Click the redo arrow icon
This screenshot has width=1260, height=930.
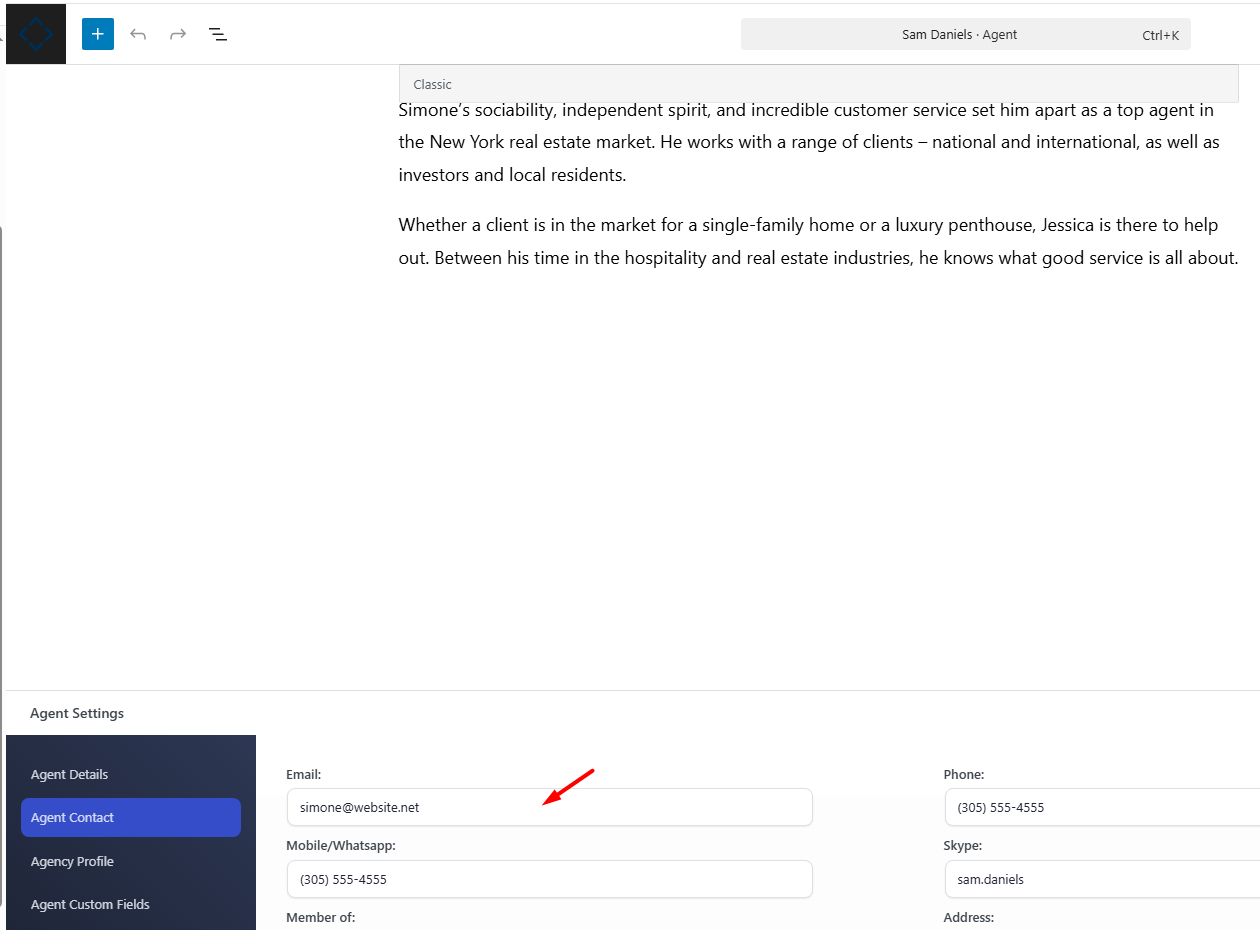(x=178, y=34)
